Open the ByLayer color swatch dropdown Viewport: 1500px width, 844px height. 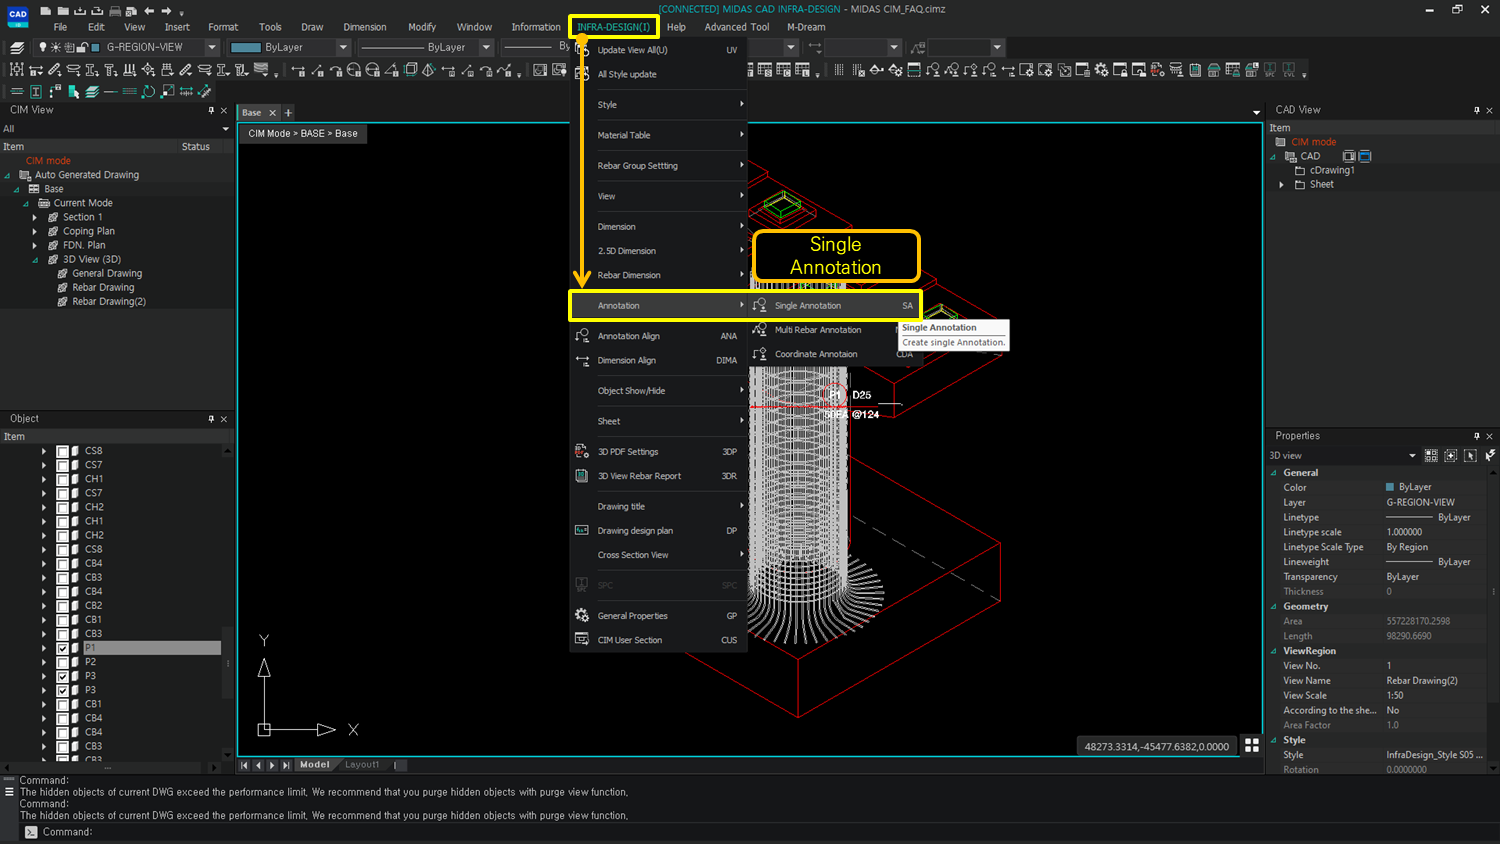[x=344, y=46]
